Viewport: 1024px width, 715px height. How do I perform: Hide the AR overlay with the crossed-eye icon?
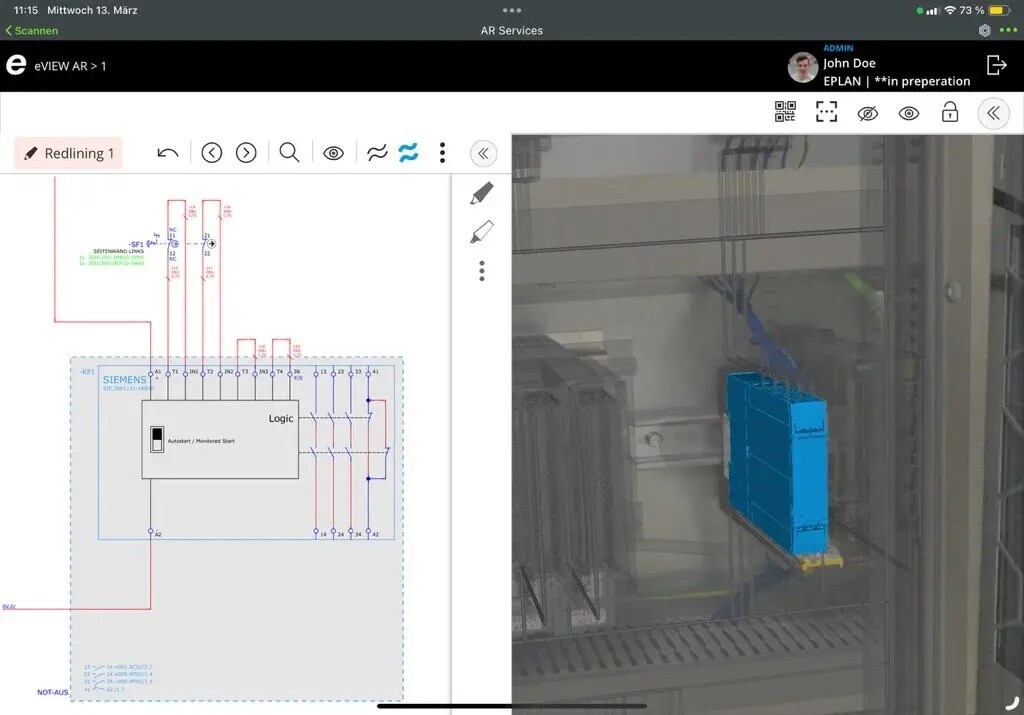pos(867,113)
